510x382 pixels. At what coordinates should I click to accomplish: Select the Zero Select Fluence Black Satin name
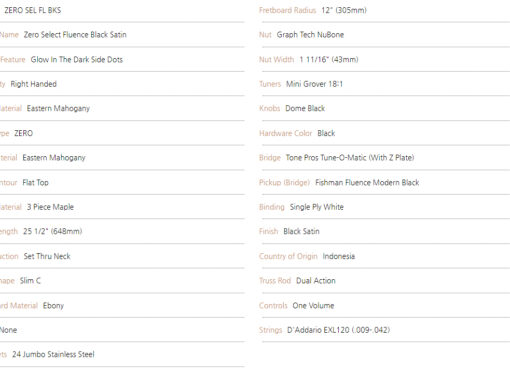coord(75,35)
